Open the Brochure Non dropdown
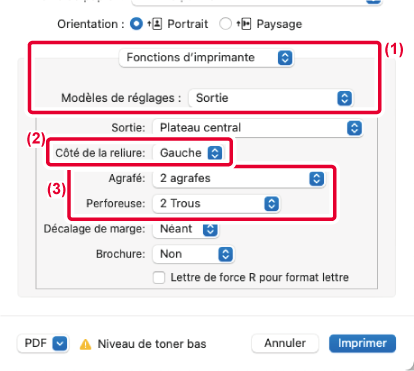 click(193, 254)
